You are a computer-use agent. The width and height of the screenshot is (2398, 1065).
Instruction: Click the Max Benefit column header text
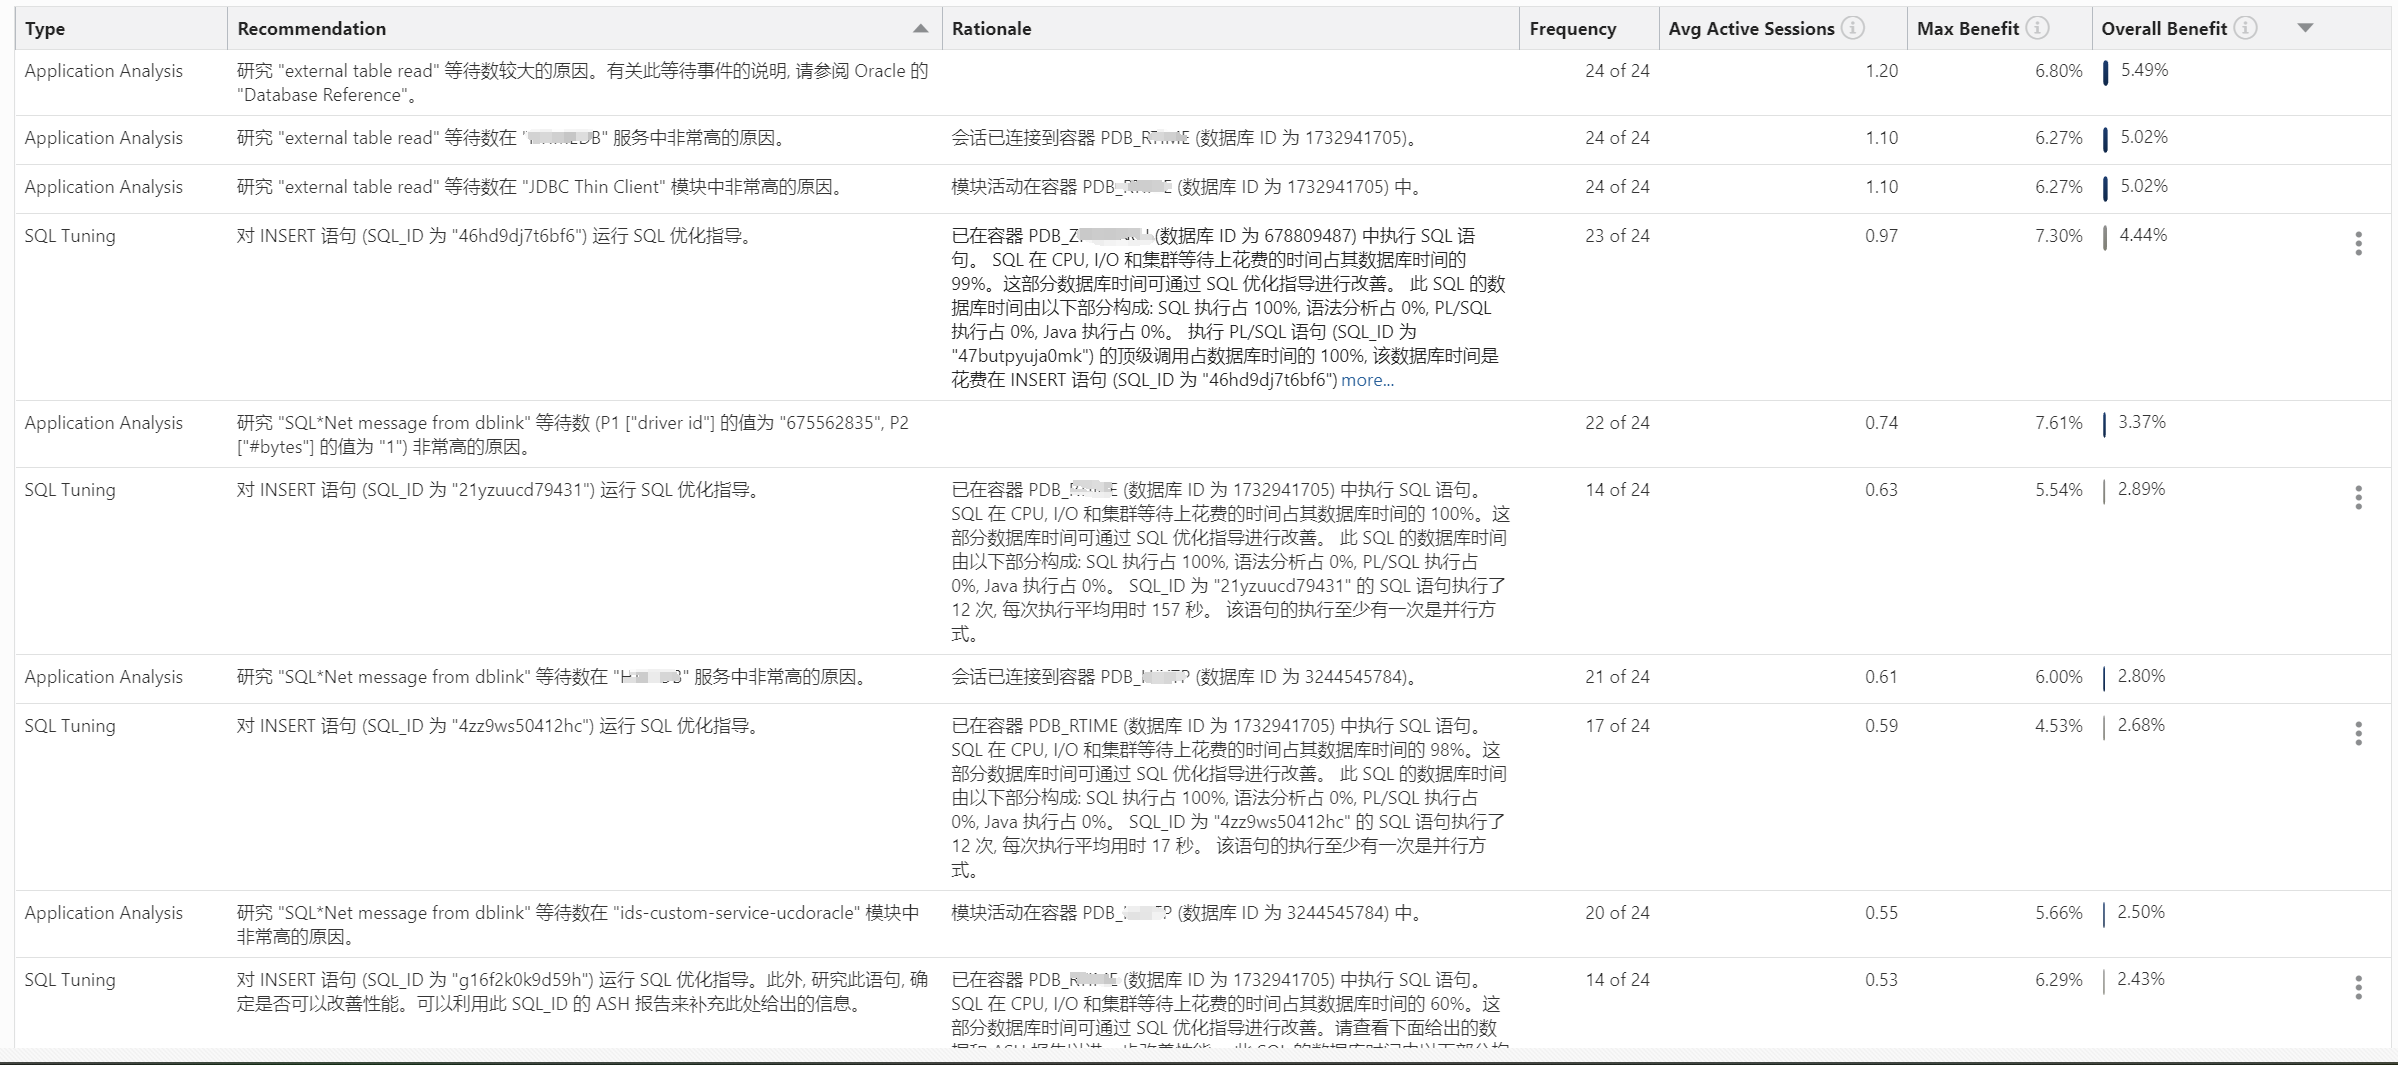1968,29
